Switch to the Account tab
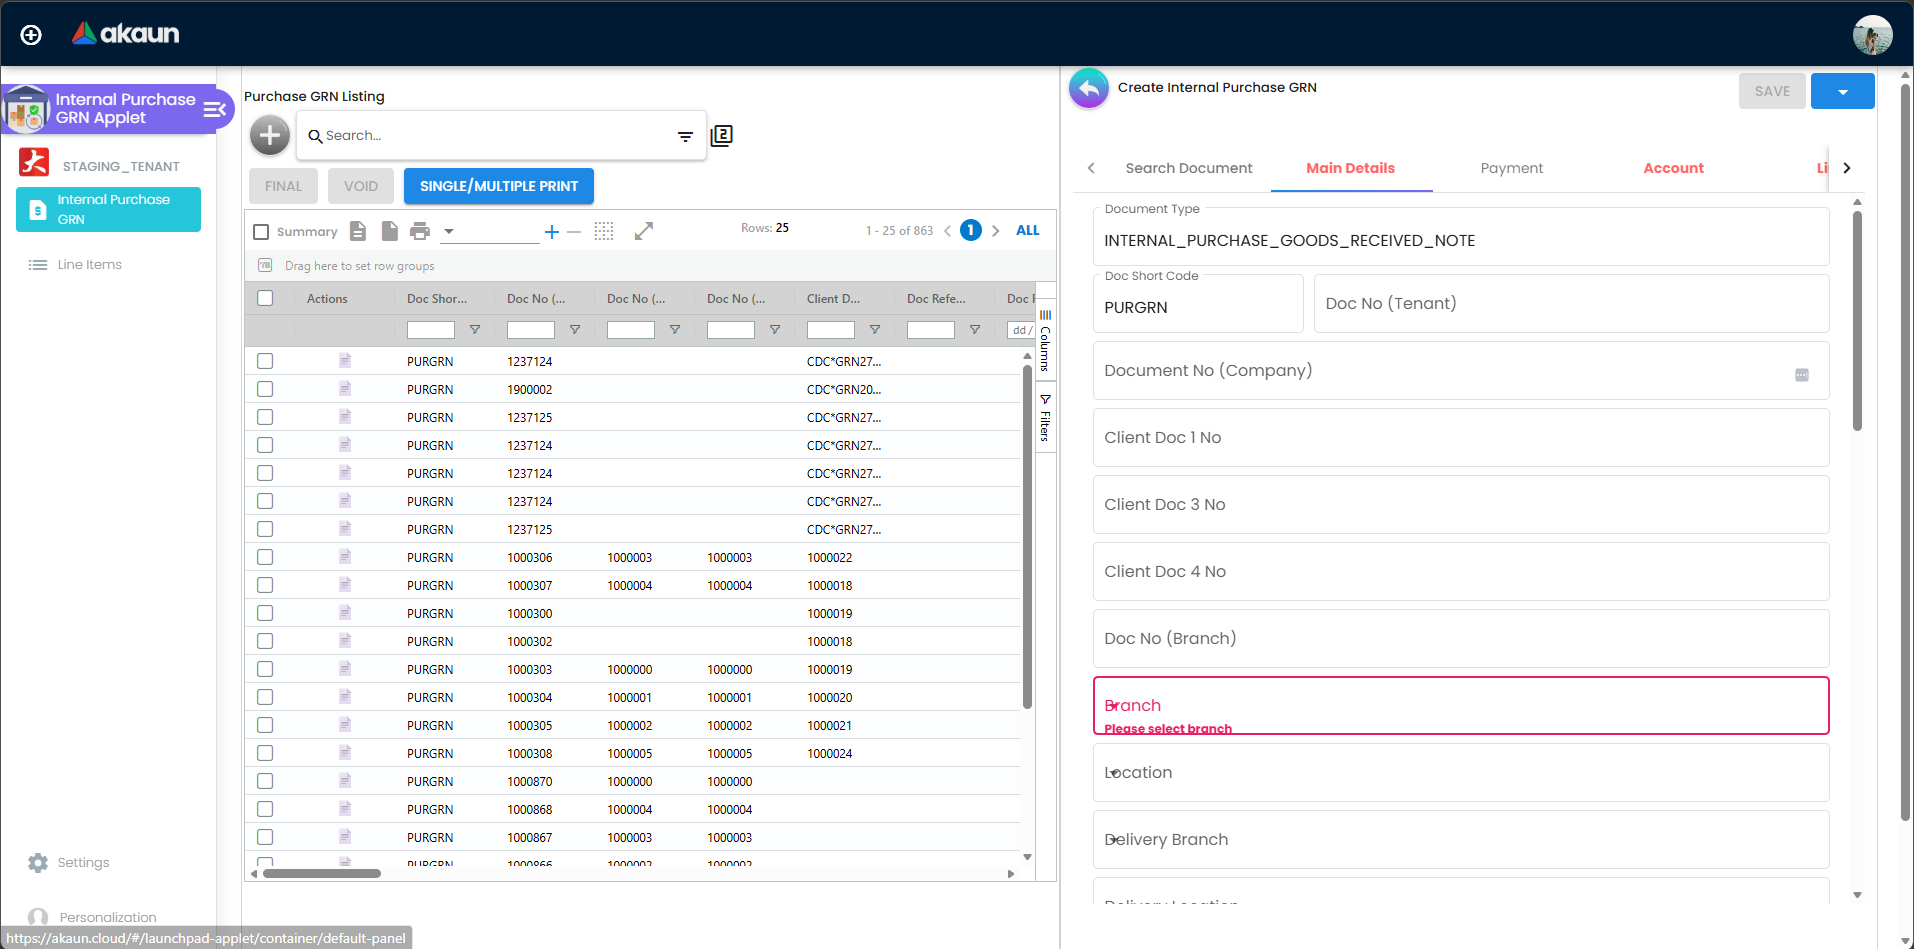This screenshot has height=949, width=1914. [1673, 168]
